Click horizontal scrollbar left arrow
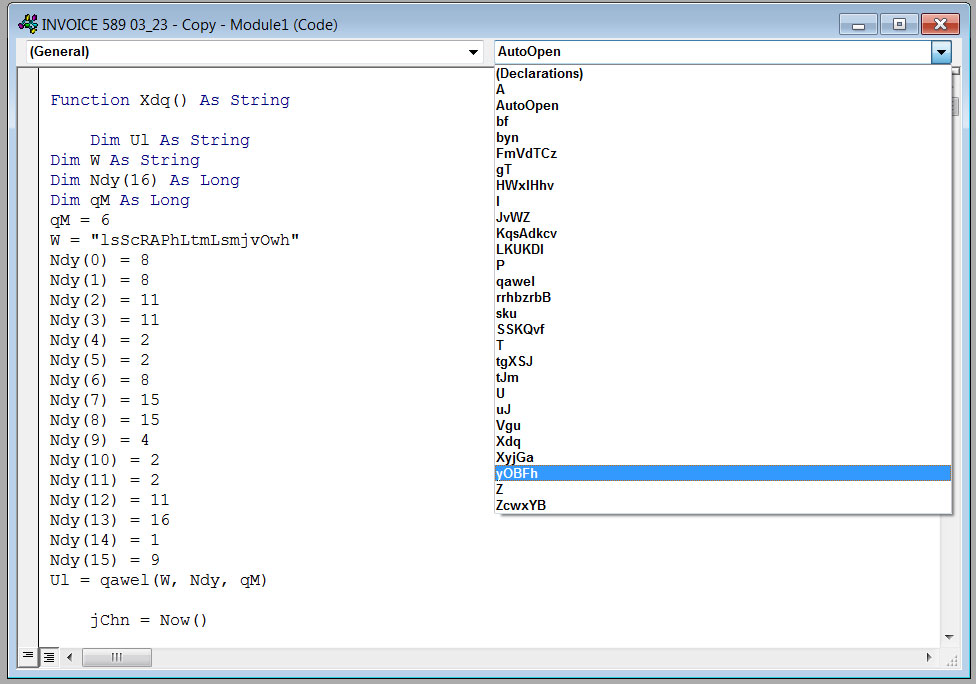Screen dimensions: 976x684 [70, 657]
